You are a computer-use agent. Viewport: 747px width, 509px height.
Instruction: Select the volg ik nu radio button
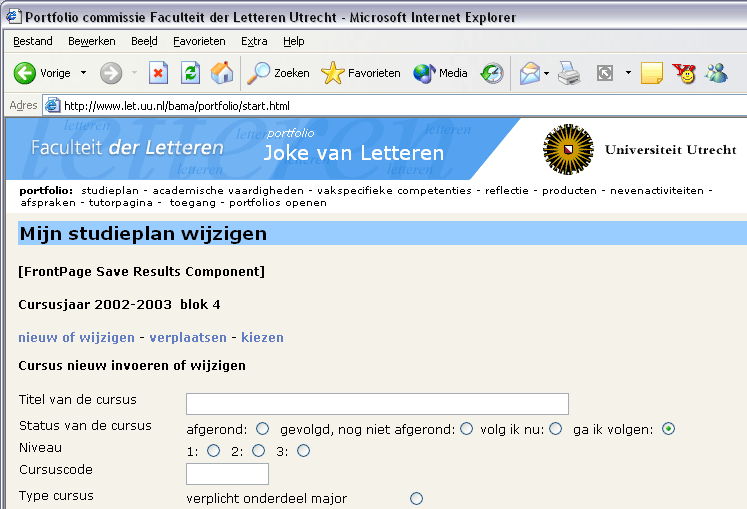tap(555, 429)
